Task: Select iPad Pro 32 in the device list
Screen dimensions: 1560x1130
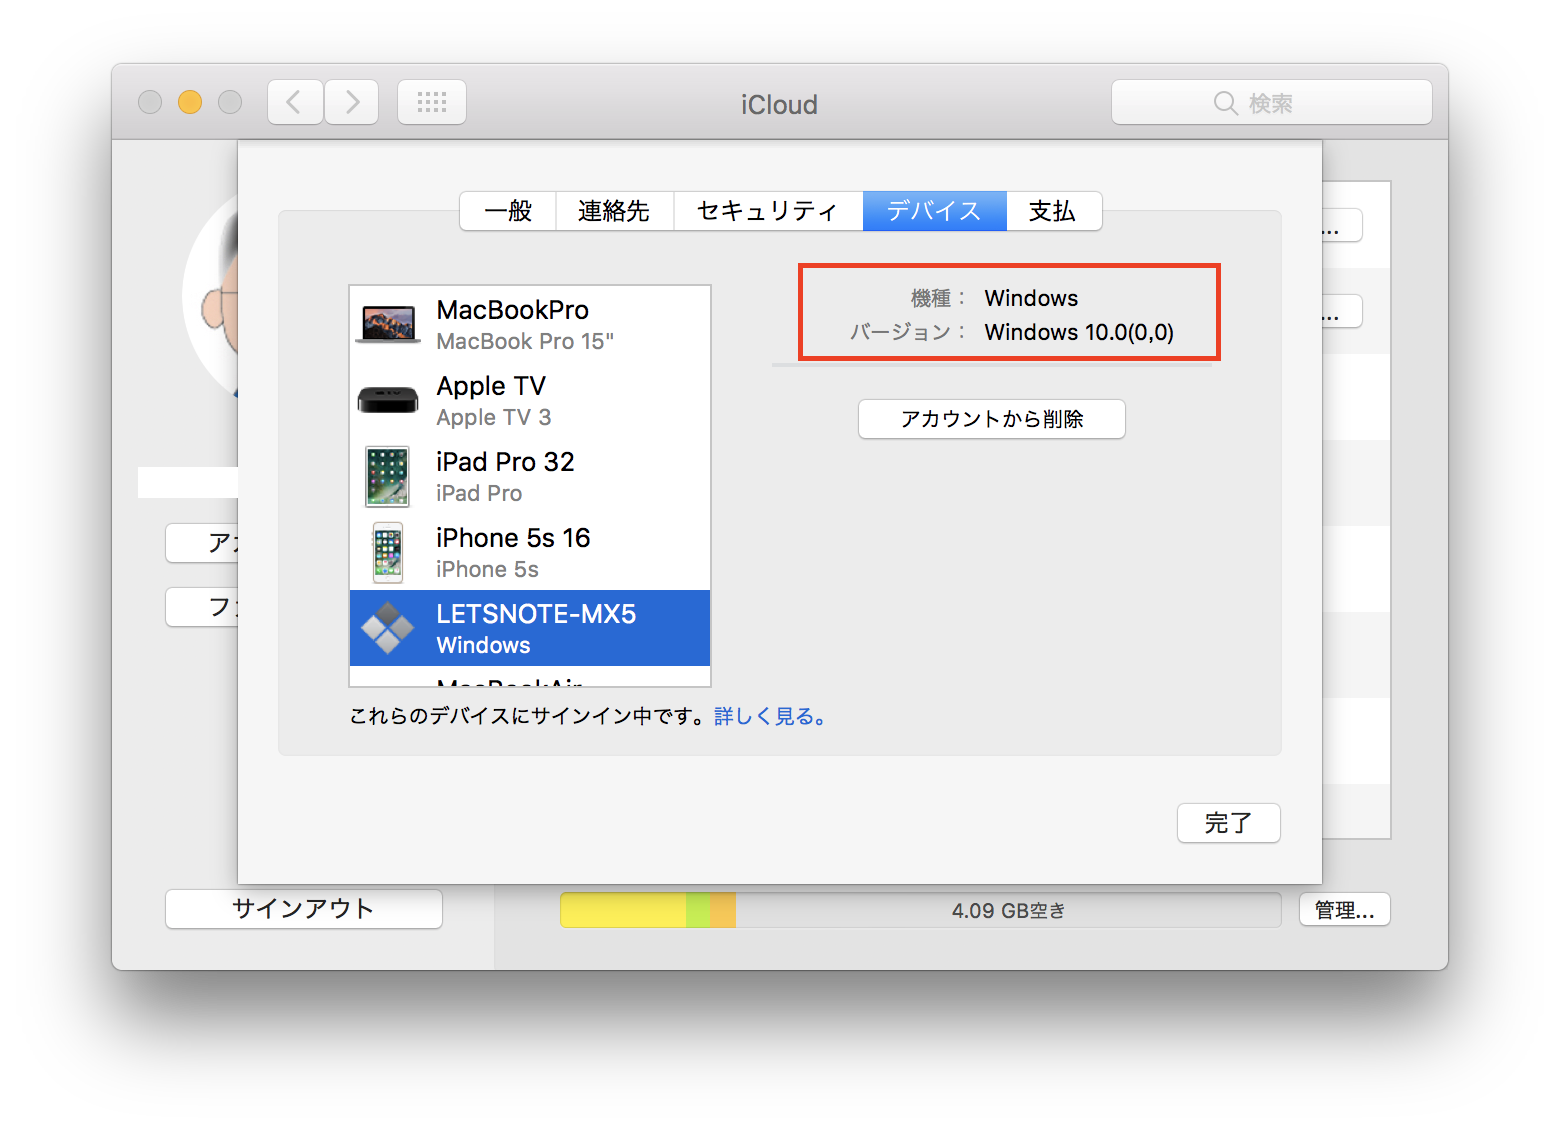Action: click(530, 477)
